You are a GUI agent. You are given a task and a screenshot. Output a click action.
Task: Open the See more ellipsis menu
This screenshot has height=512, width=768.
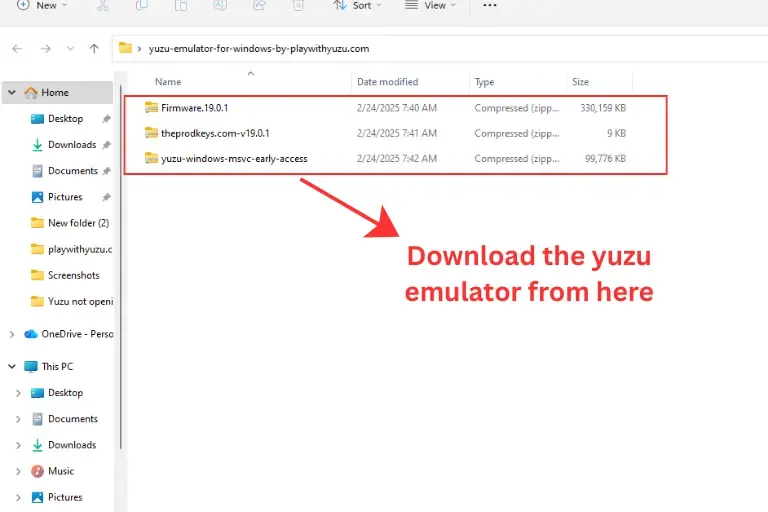pyautogui.click(x=490, y=5)
